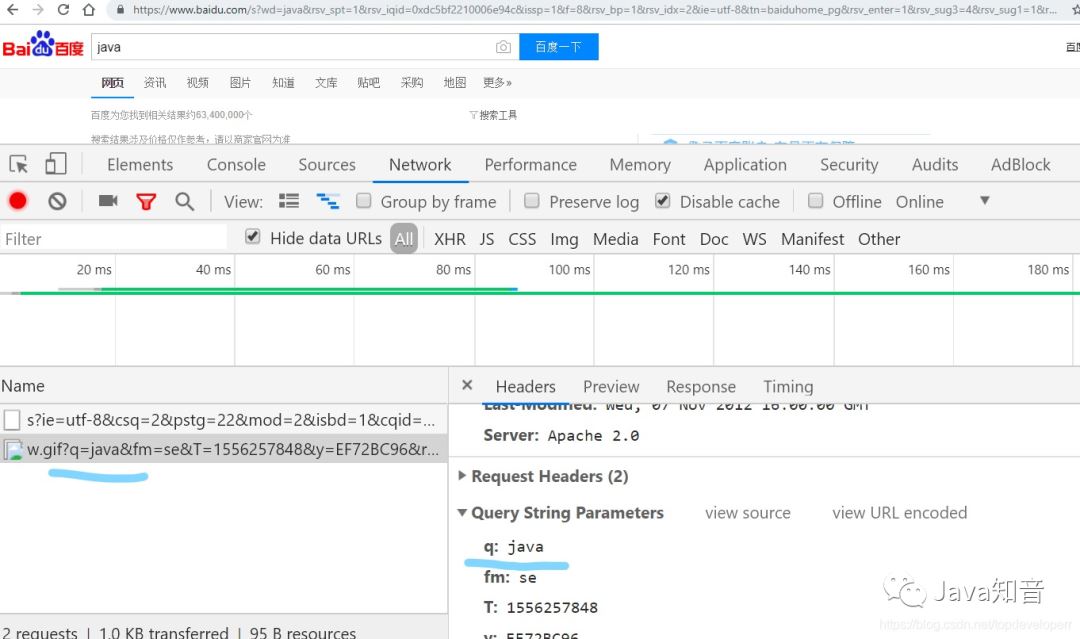Enable Preserve log checkbox
Viewport: 1080px width, 639px height.
coord(531,200)
